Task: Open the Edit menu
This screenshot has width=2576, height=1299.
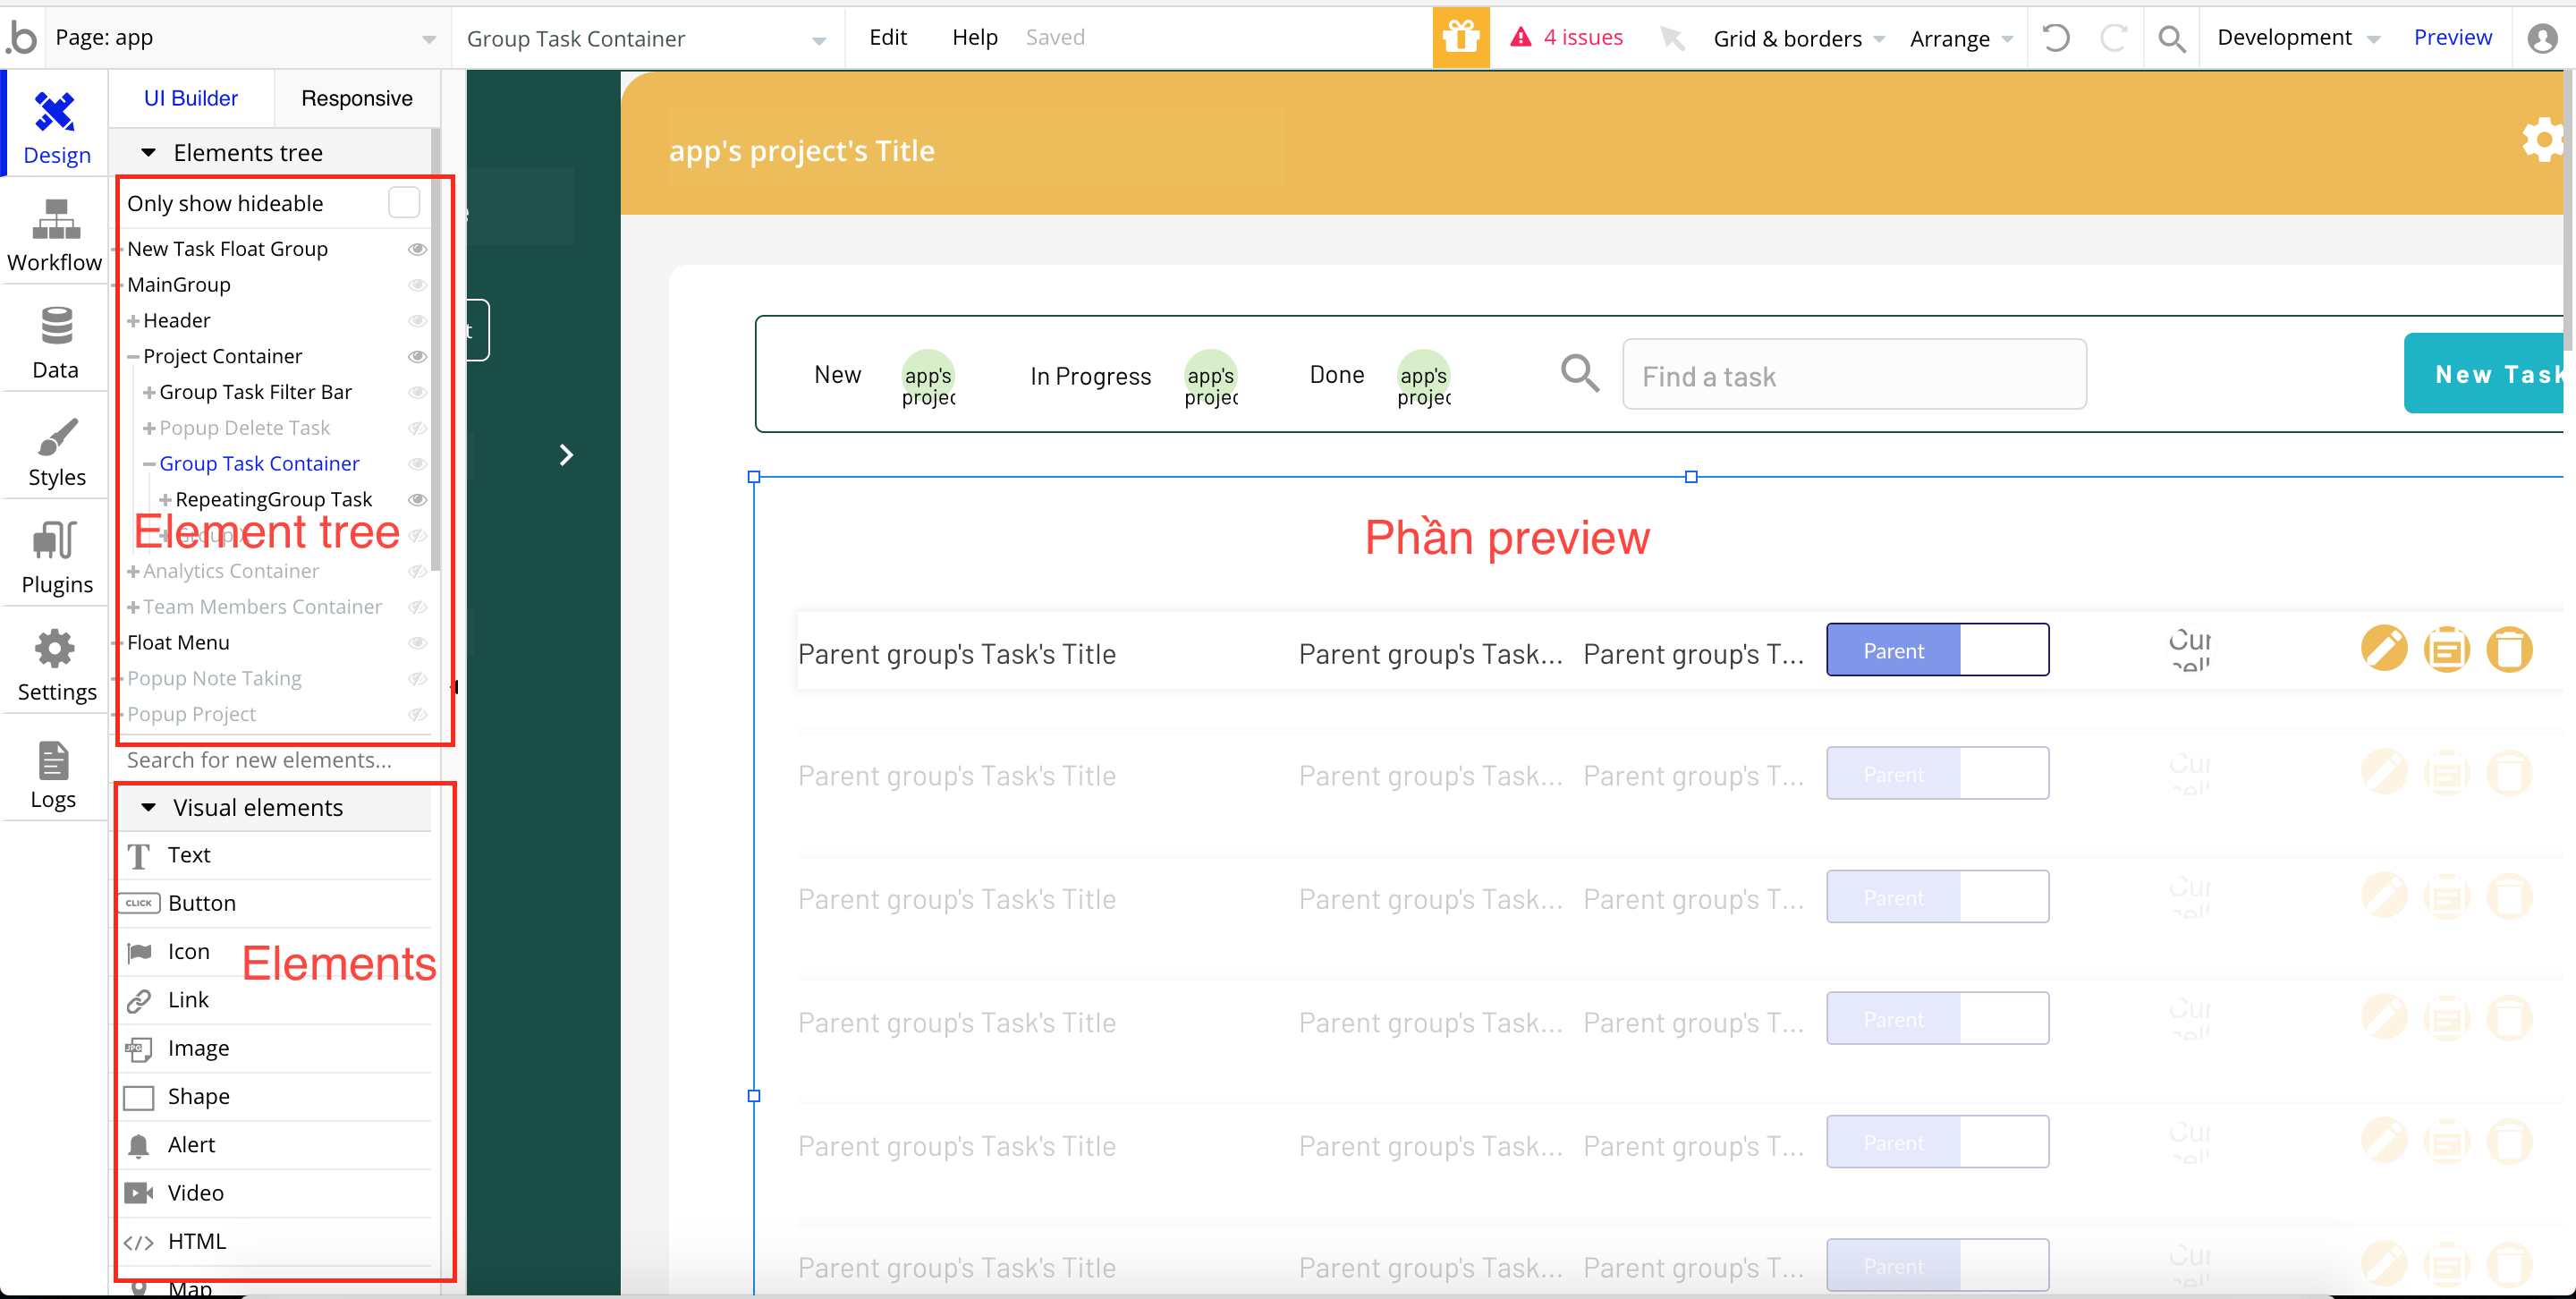Action: pyautogui.click(x=887, y=38)
